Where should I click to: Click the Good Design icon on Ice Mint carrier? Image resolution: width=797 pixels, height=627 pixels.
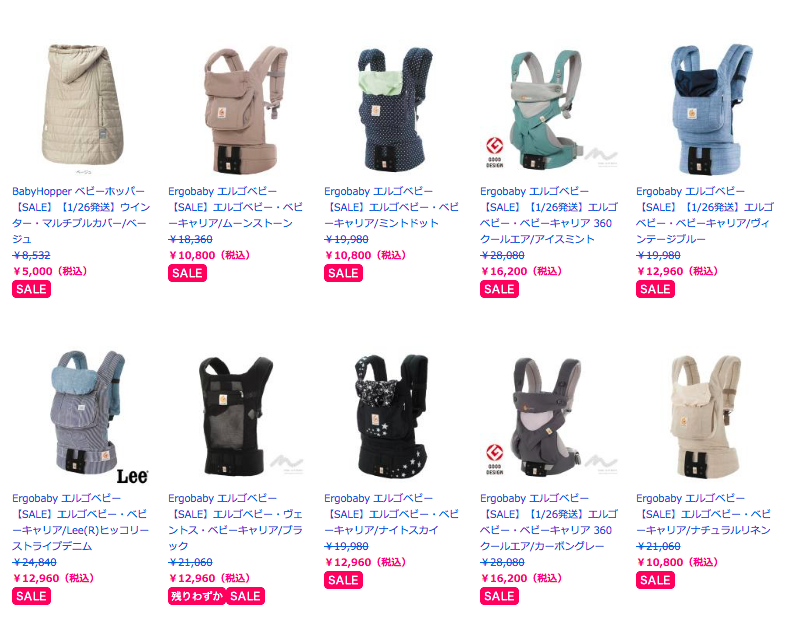point(495,152)
